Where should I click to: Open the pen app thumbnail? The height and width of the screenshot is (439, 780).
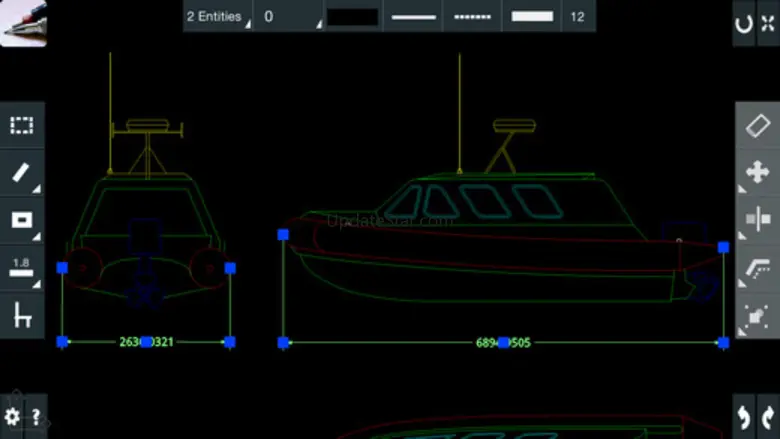click(x=23, y=23)
